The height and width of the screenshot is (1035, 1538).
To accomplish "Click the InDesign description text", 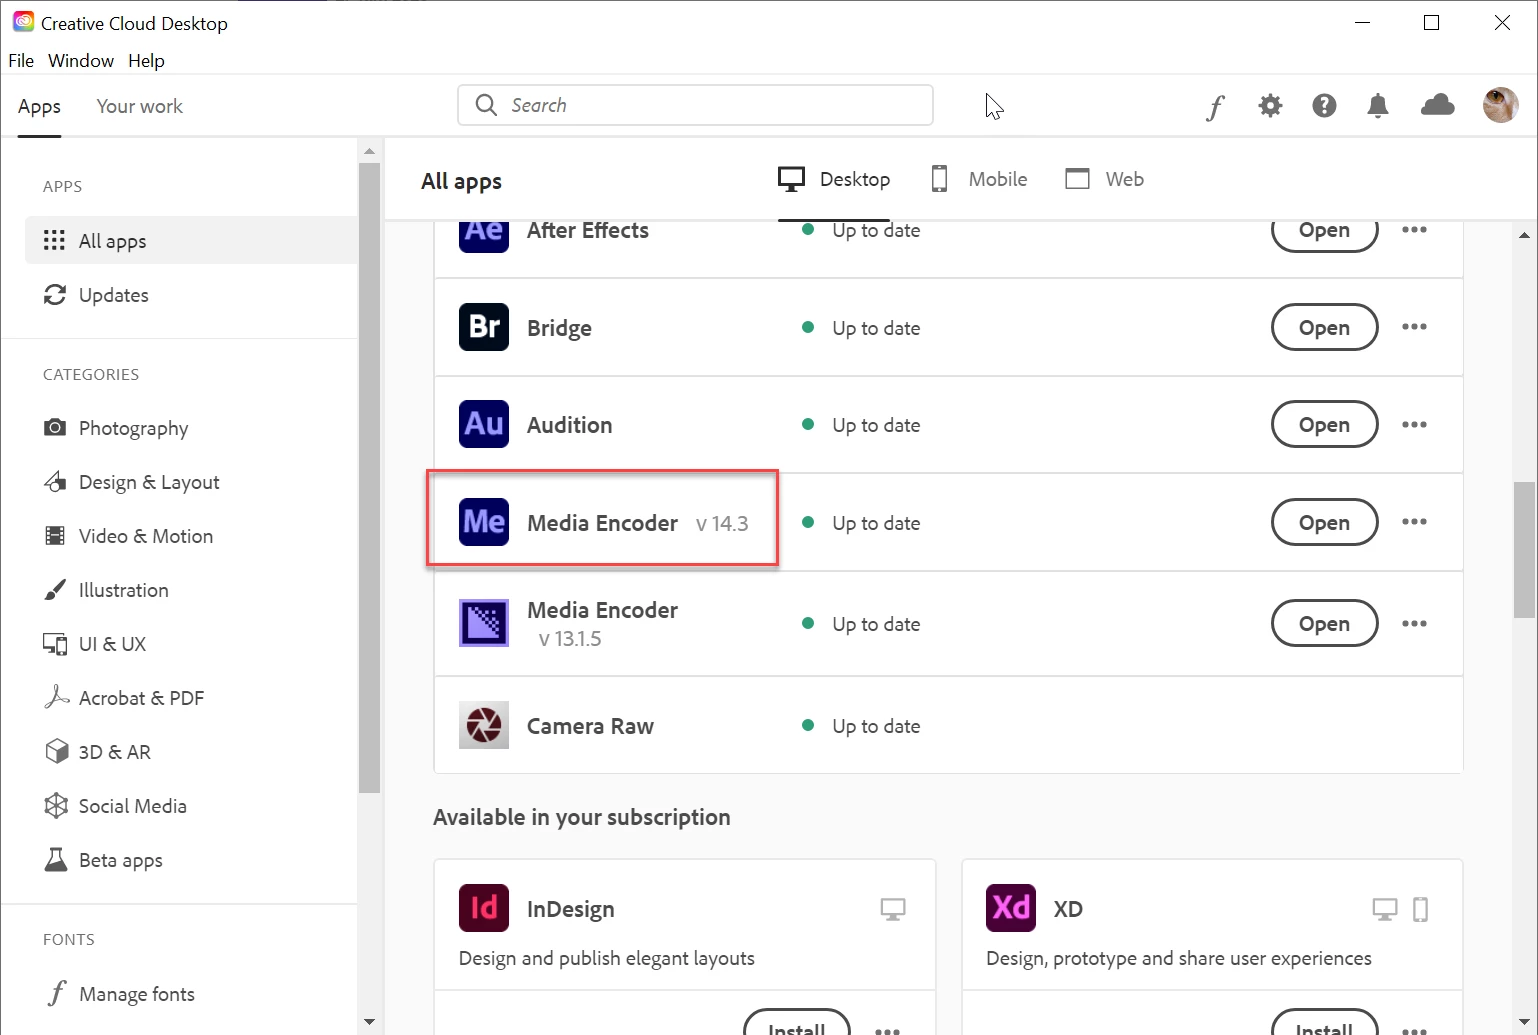I will [606, 958].
